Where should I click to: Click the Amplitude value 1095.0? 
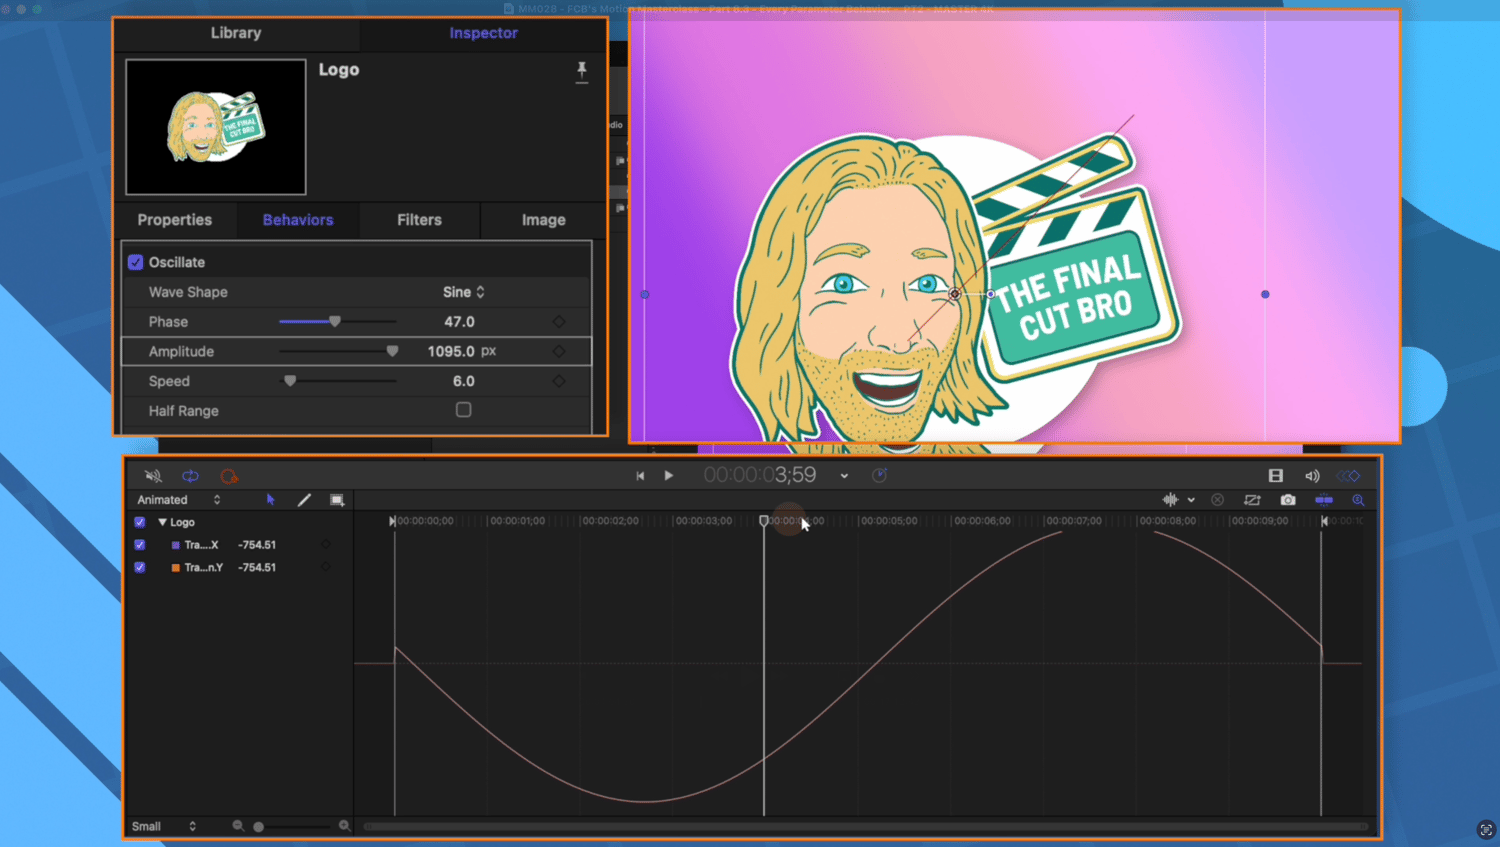point(451,351)
